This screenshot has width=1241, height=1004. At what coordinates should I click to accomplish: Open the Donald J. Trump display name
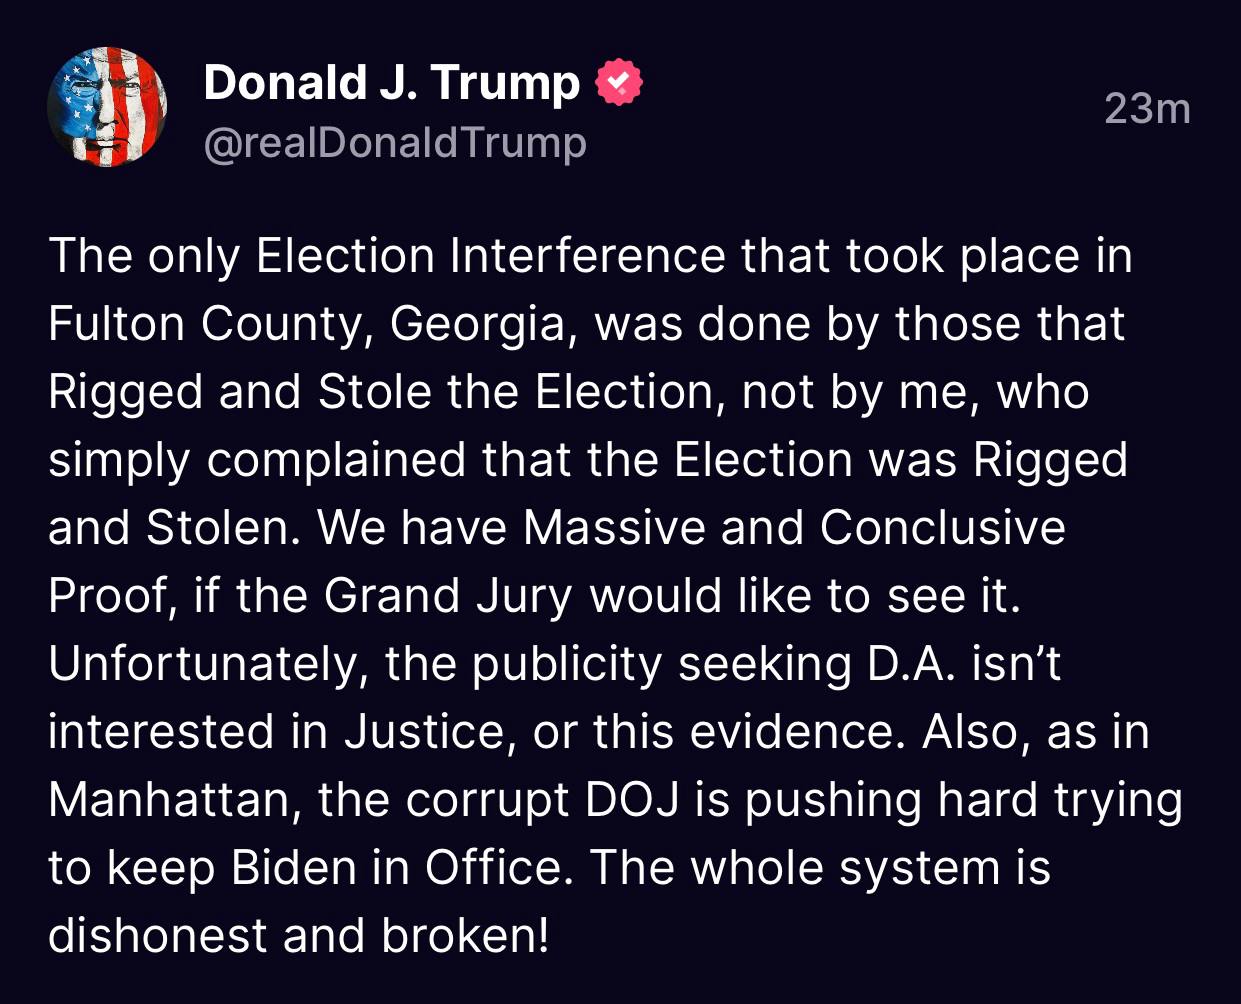[391, 83]
